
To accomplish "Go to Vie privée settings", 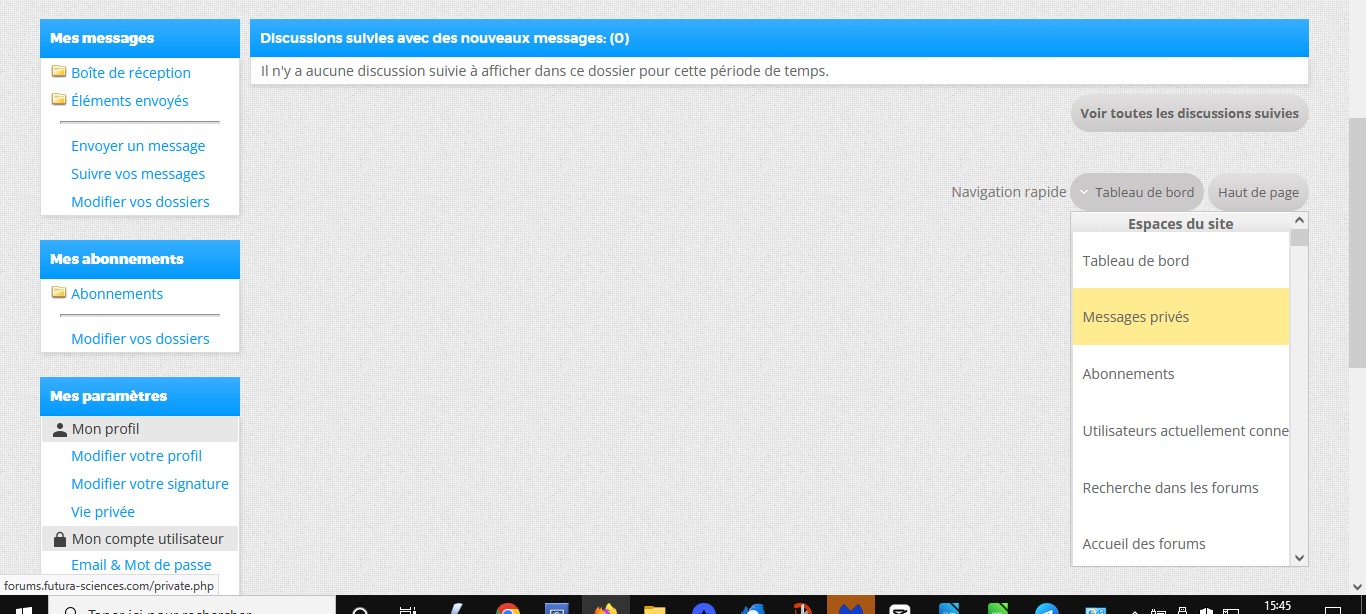I will (x=103, y=511).
